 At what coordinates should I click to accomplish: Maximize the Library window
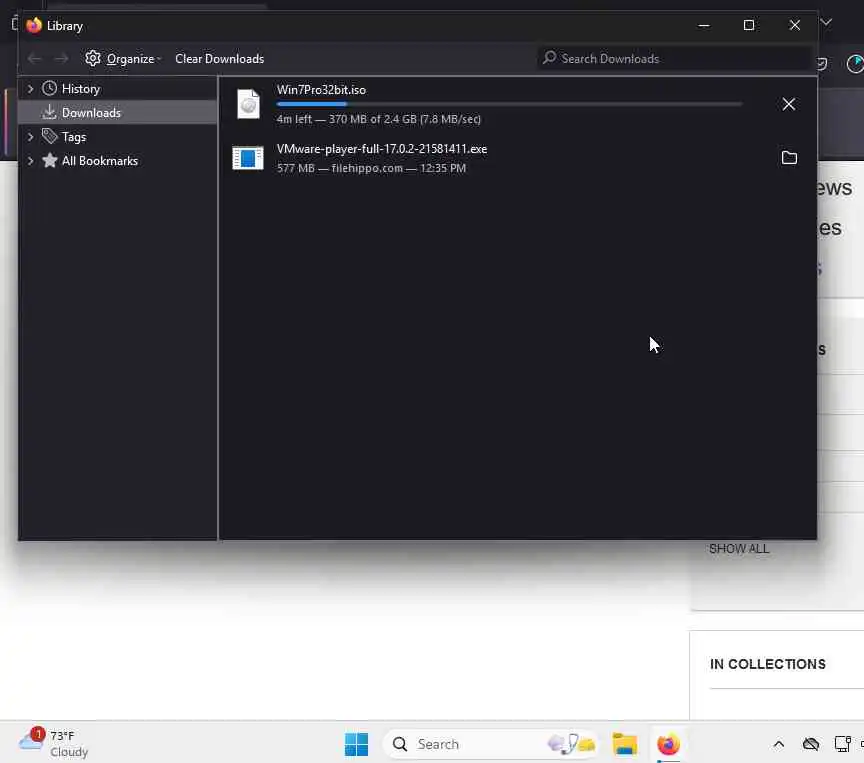pos(748,25)
